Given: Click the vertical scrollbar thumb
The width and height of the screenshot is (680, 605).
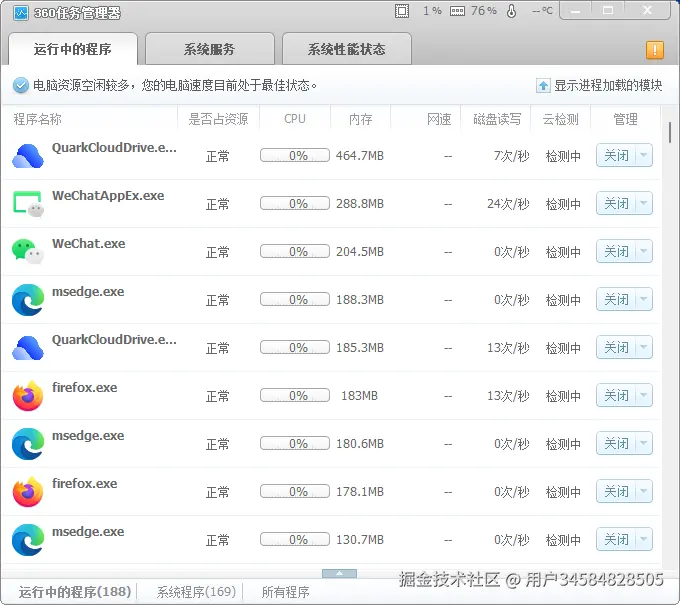Looking at the screenshot, I should (x=670, y=133).
